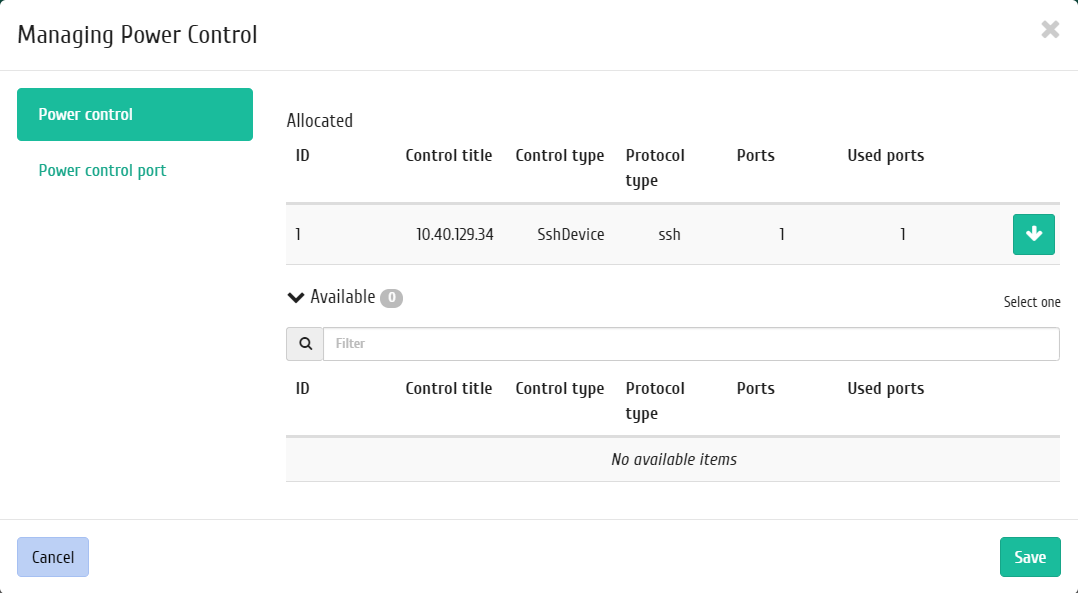1078x593 pixels.
Task: Click the Available section label
Action: pos(342,297)
